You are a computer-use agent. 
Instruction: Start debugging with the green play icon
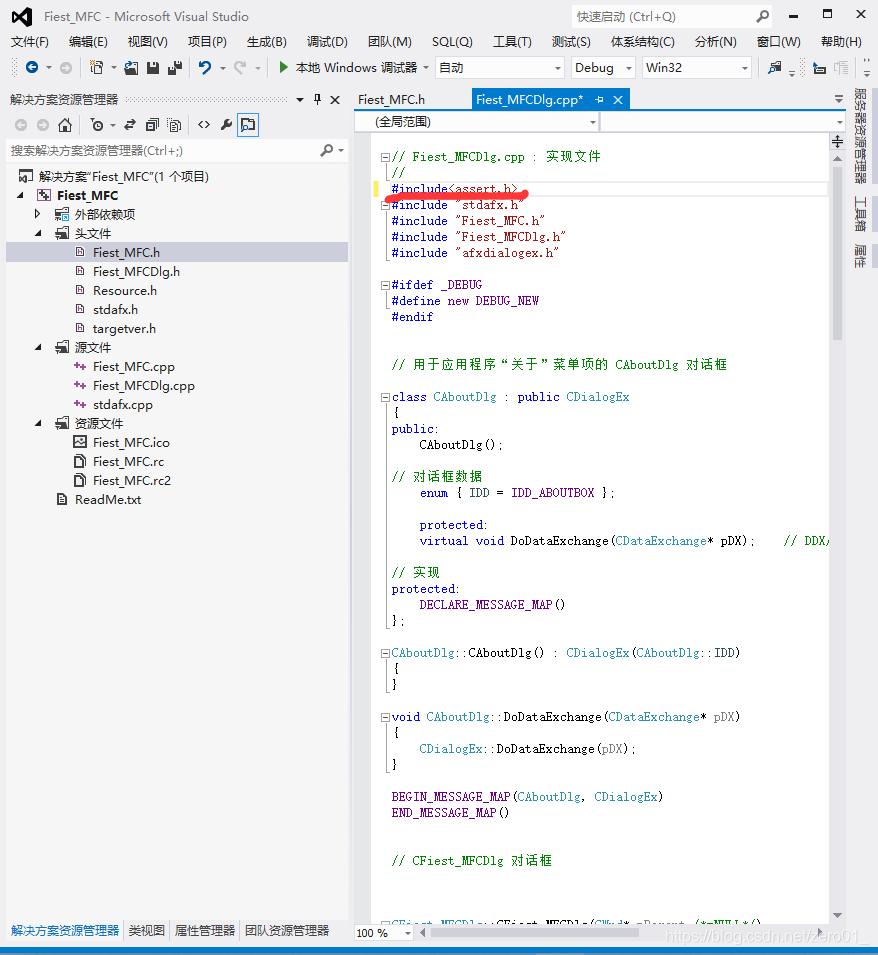(x=283, y=67)
